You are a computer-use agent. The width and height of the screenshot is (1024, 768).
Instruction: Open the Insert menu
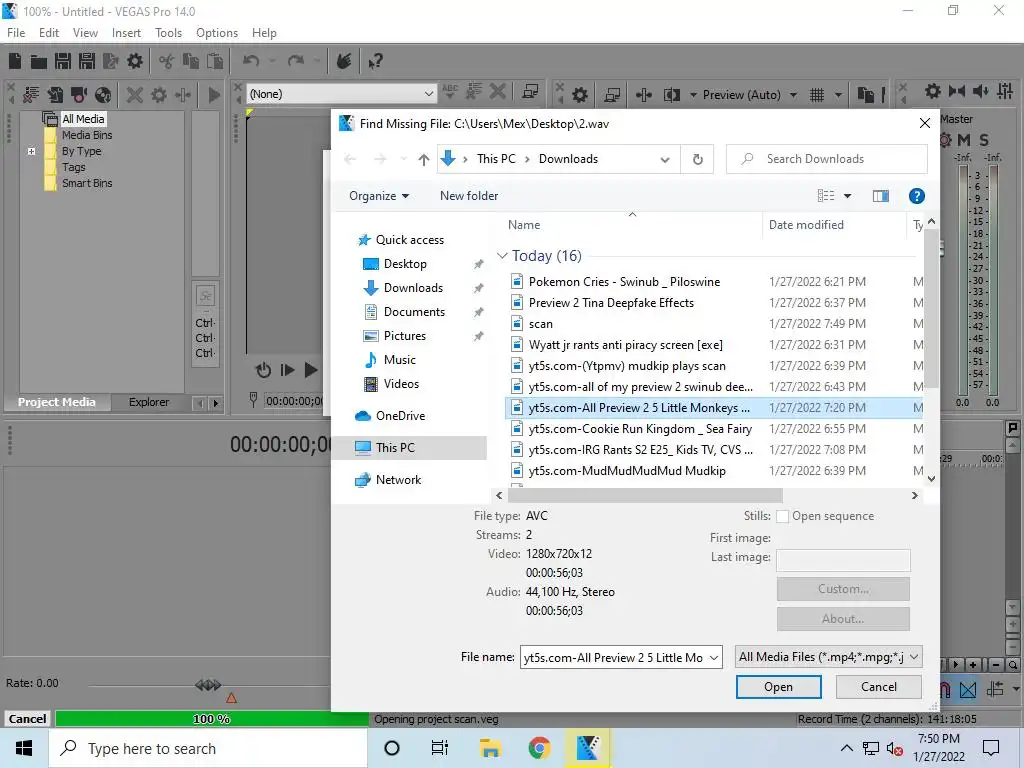pos(126,33)
